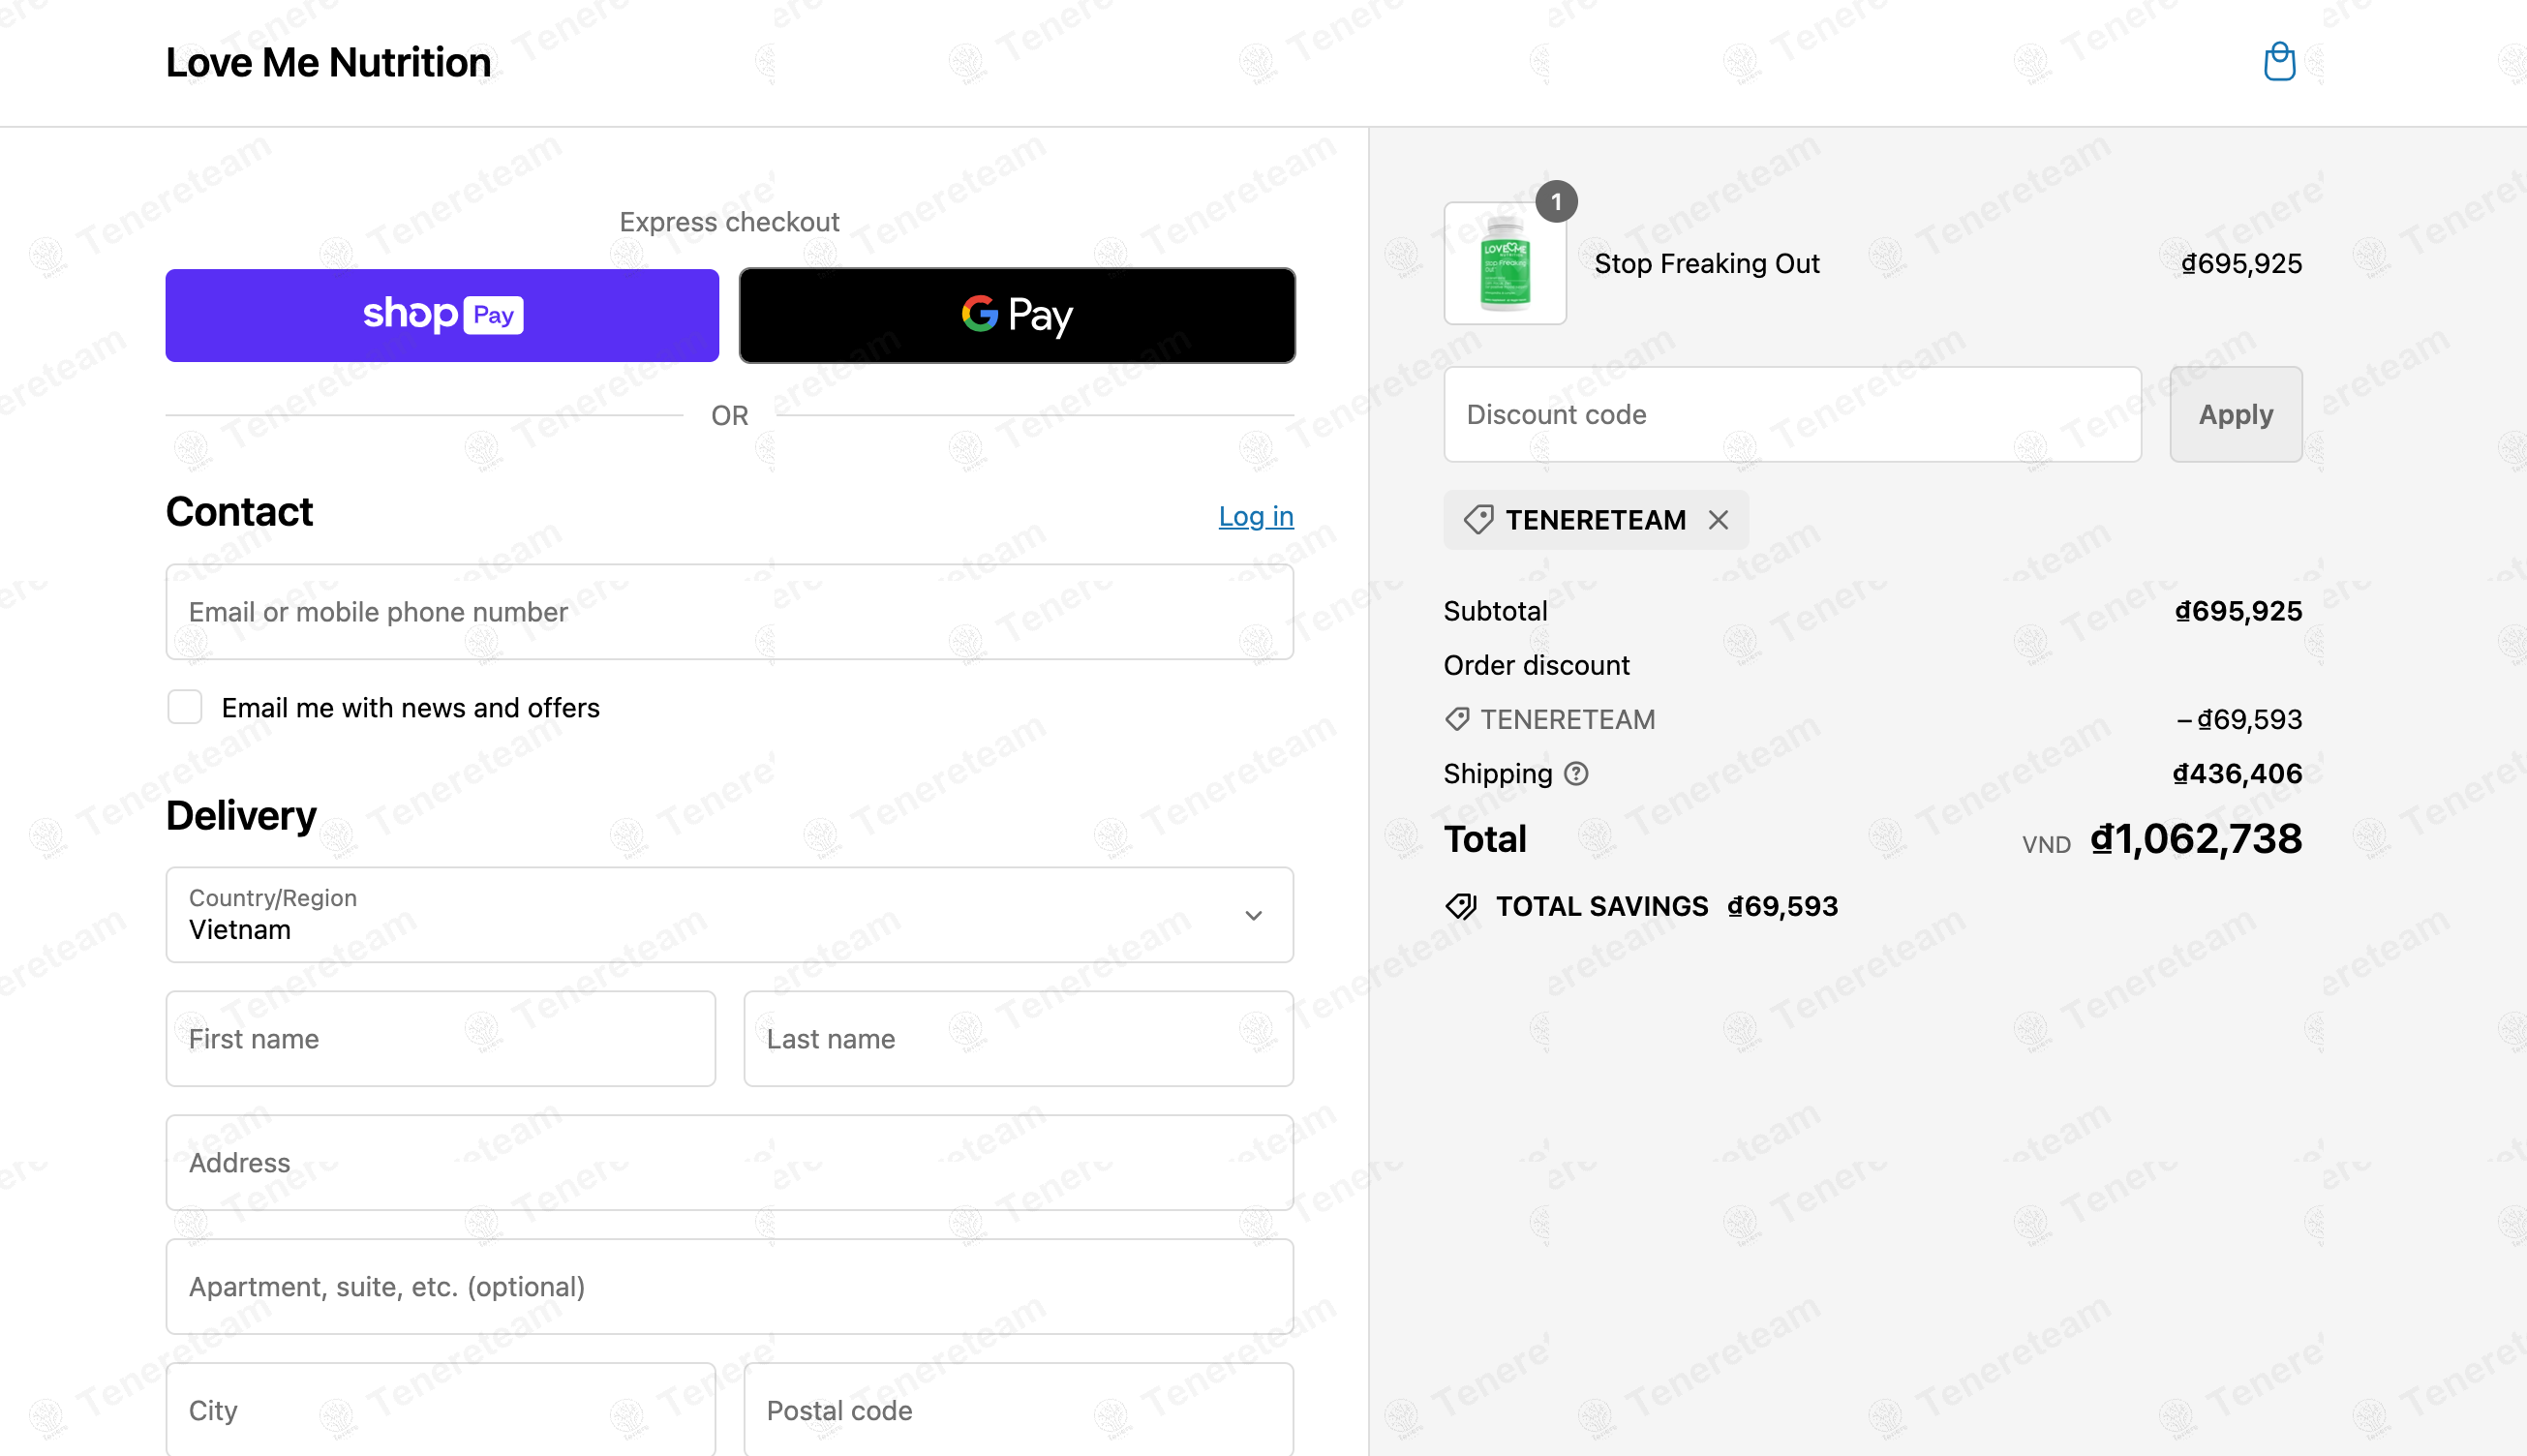Apply the discount code
The height and width of the screenshot is (1456, 2527).
(2235, 414)
